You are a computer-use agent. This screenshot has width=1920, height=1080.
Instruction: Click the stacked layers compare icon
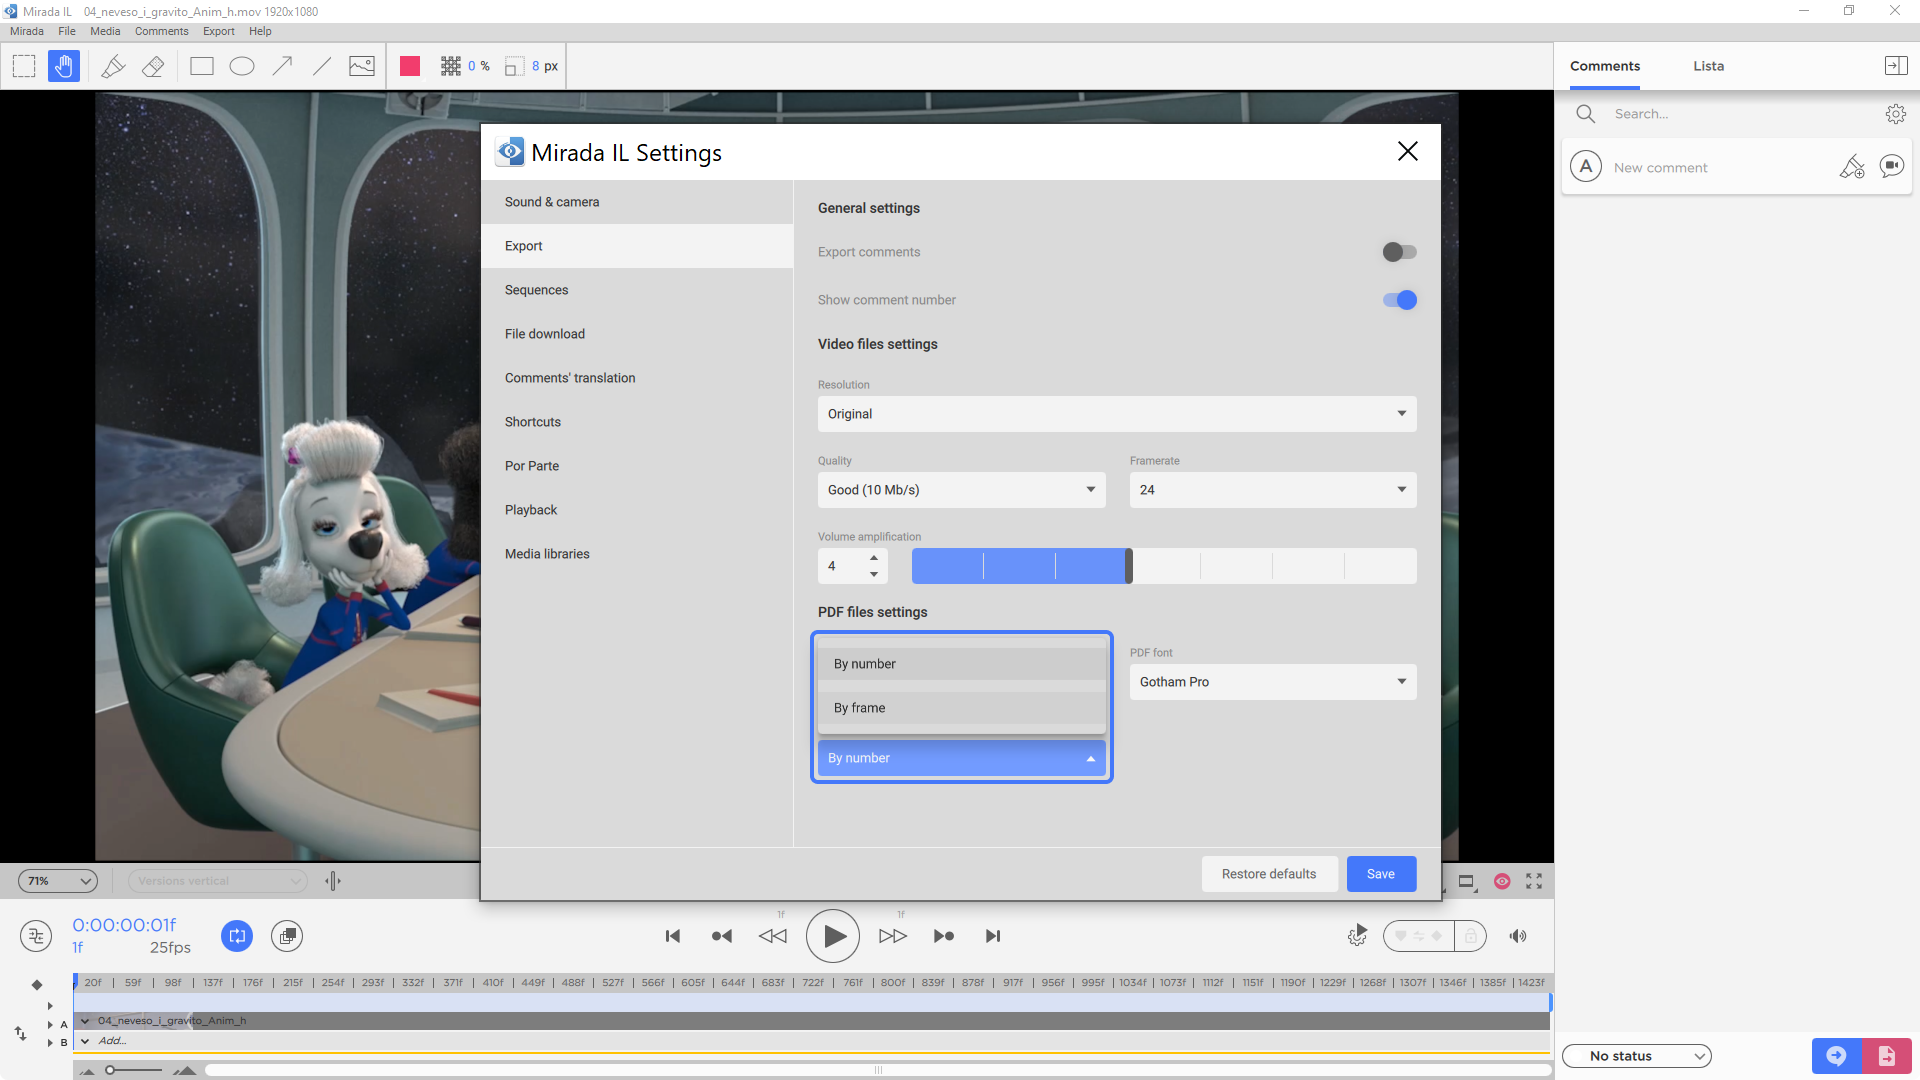pyautogui.click(x=287, y=936)
